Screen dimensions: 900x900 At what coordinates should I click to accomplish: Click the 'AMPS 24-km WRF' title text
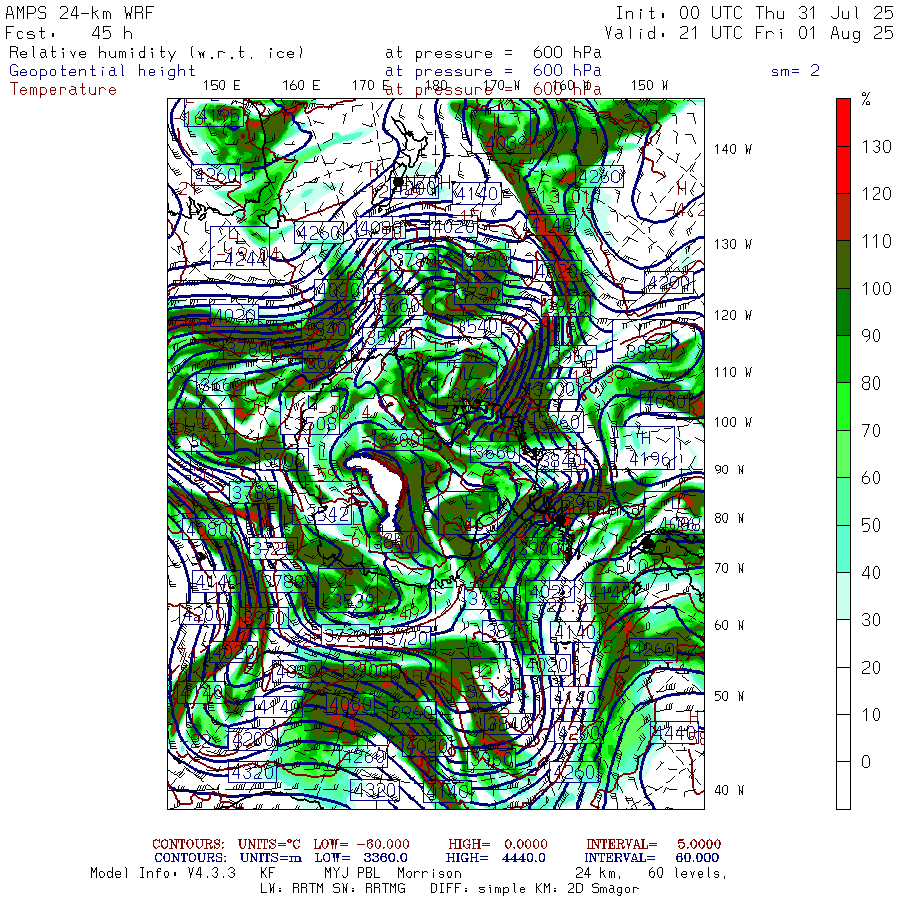(80, 13)
